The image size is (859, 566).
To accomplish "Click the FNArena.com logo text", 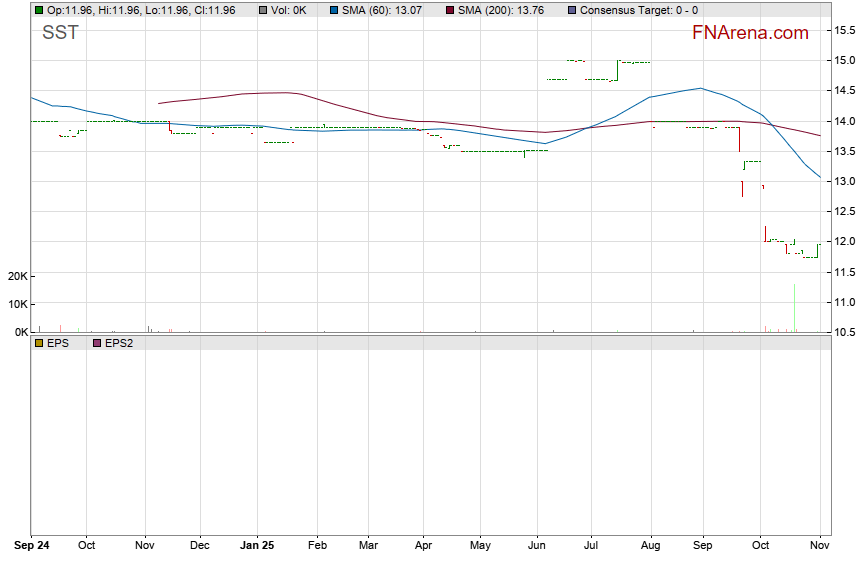I will pyautogui.click(x=750, y=33).
